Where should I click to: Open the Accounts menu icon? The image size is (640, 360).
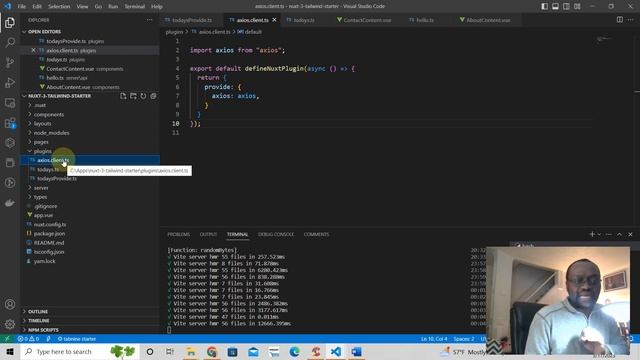pos(10,304)
